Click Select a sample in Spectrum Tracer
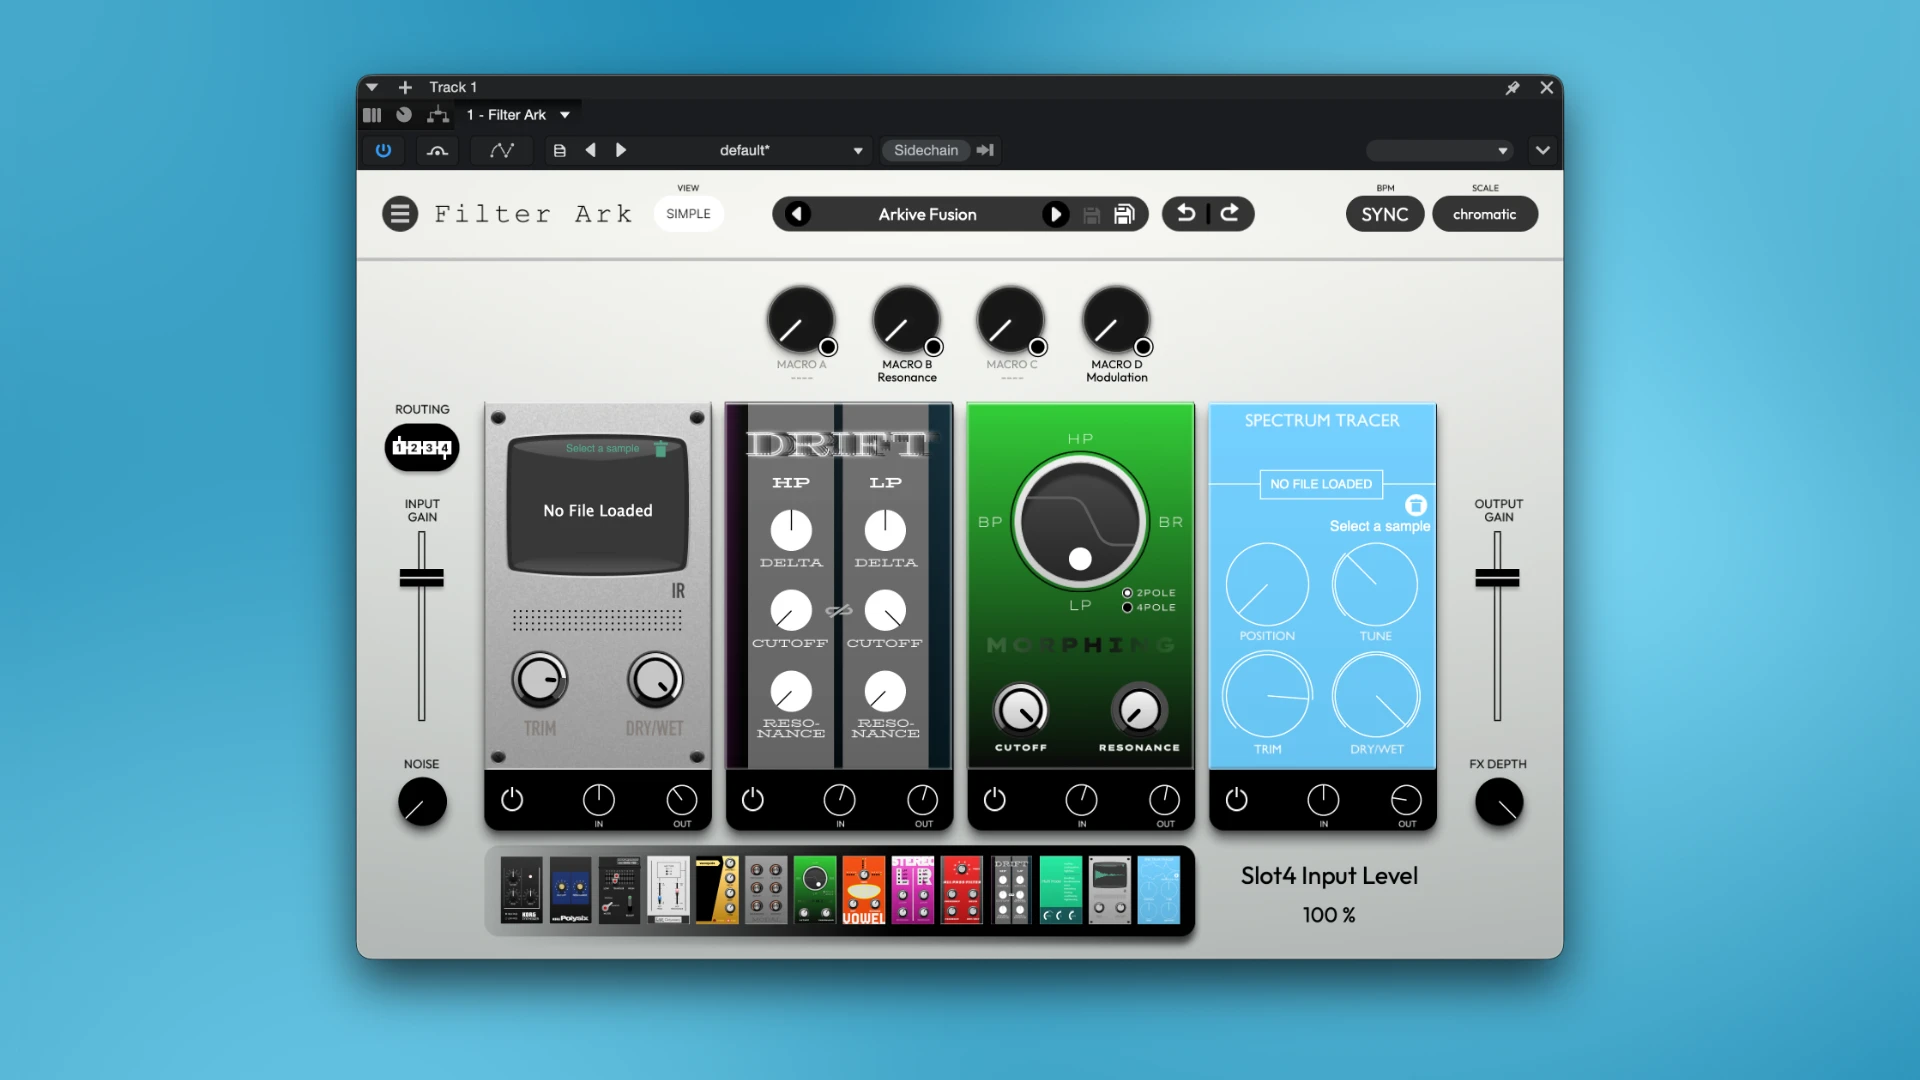 [x=1380, y=526]
